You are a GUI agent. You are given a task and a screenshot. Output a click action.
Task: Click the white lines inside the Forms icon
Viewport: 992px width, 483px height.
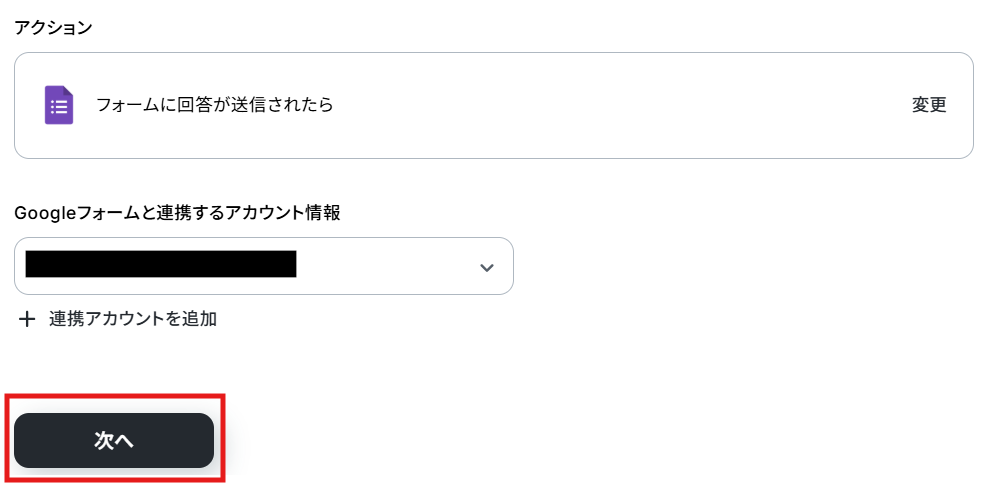(59, 106)
